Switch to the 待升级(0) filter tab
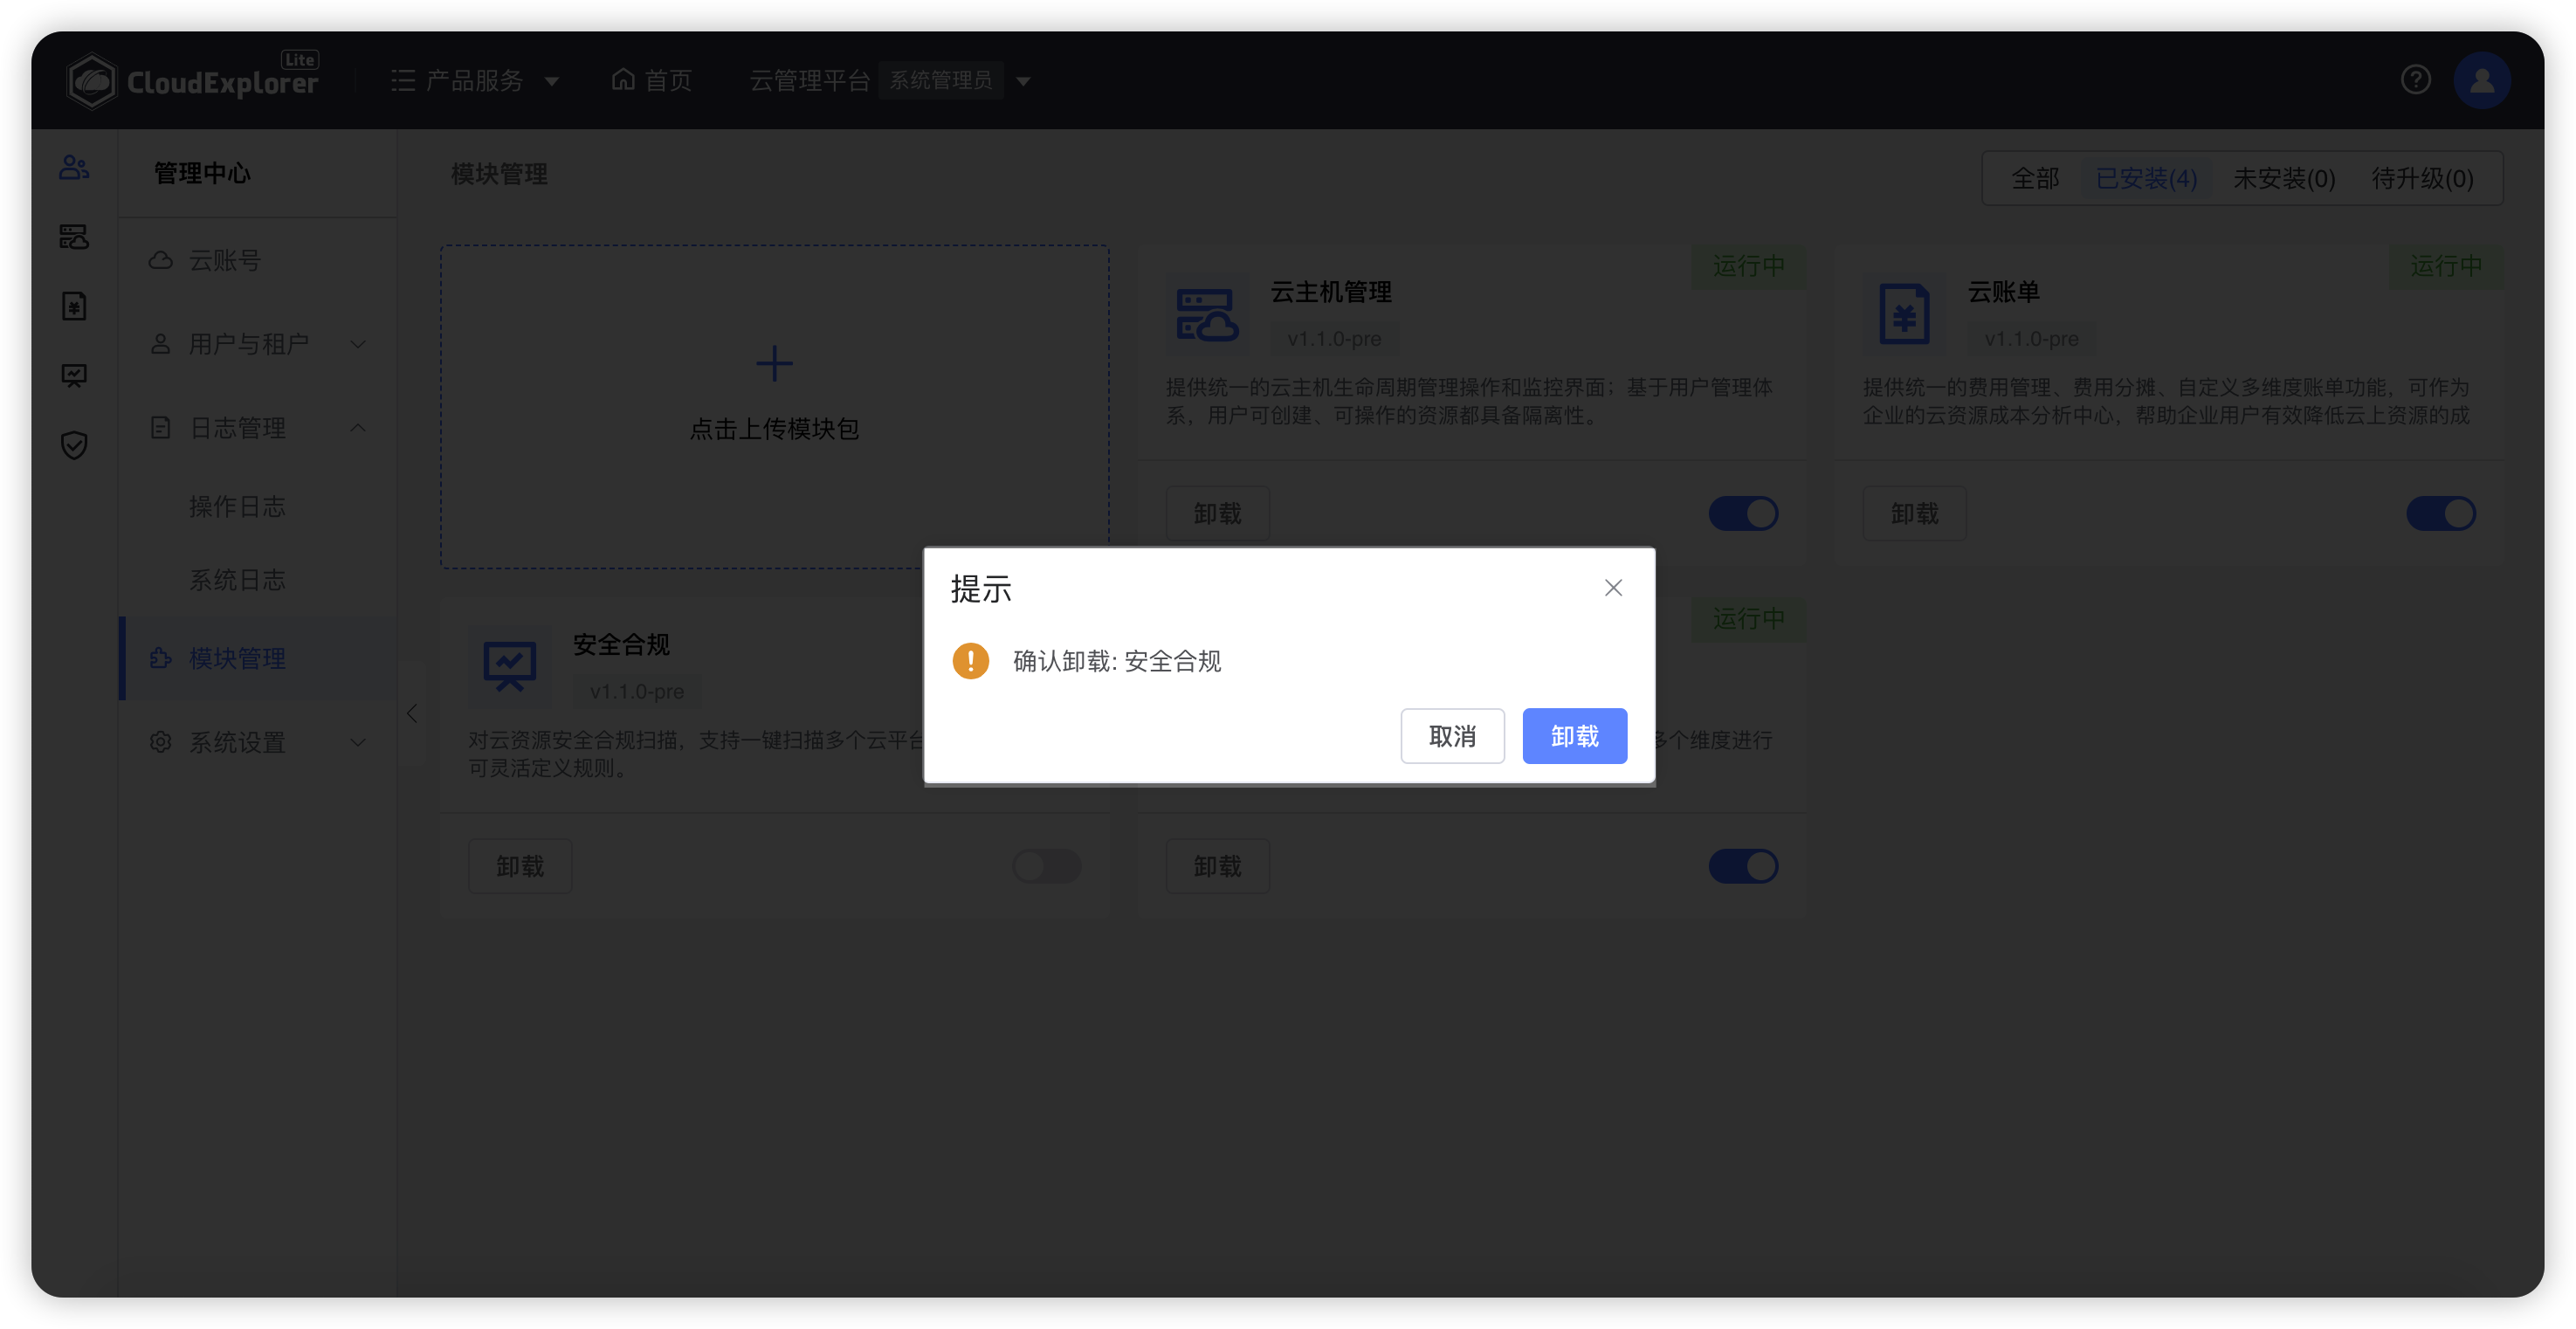The width and height of the screenshot is (2576, 1329). [x=2422, y=178]
